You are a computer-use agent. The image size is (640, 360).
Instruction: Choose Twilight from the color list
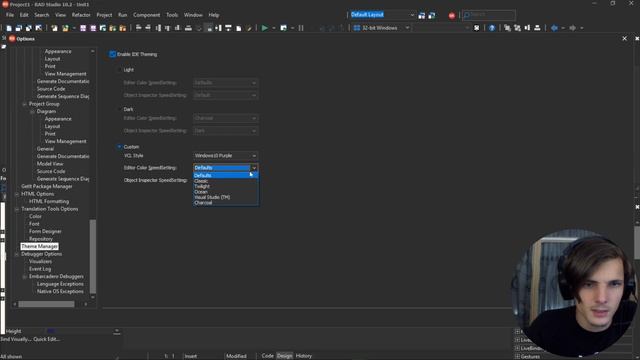(x=226, y=186)
